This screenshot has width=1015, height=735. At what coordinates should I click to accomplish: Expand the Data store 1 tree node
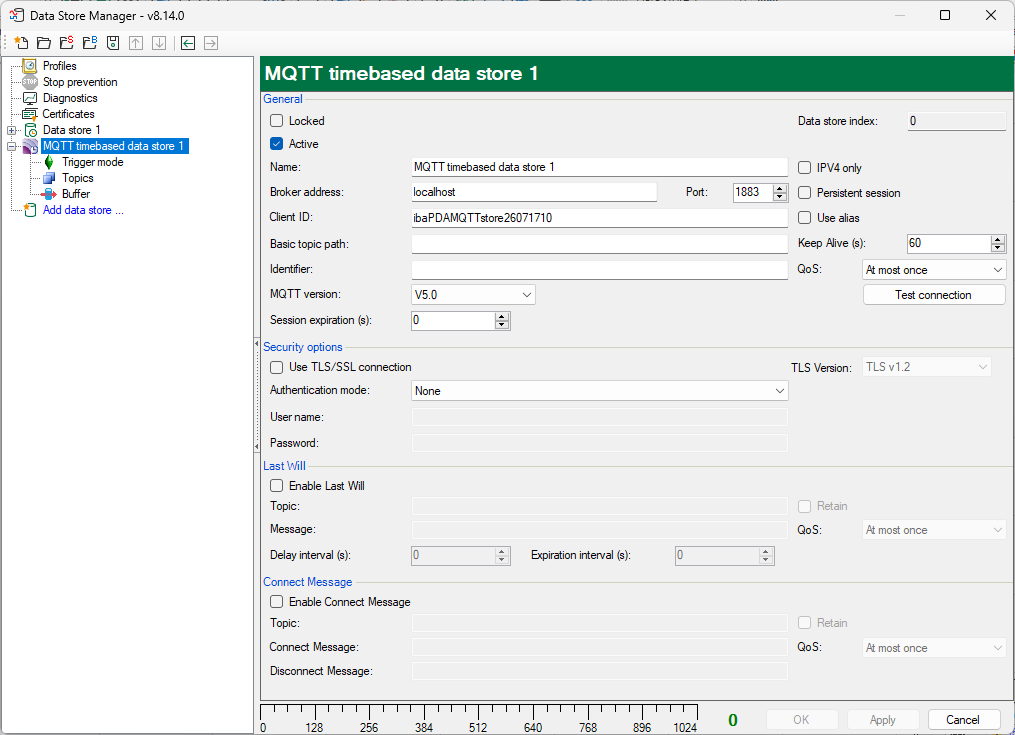[x=11, y=130]
